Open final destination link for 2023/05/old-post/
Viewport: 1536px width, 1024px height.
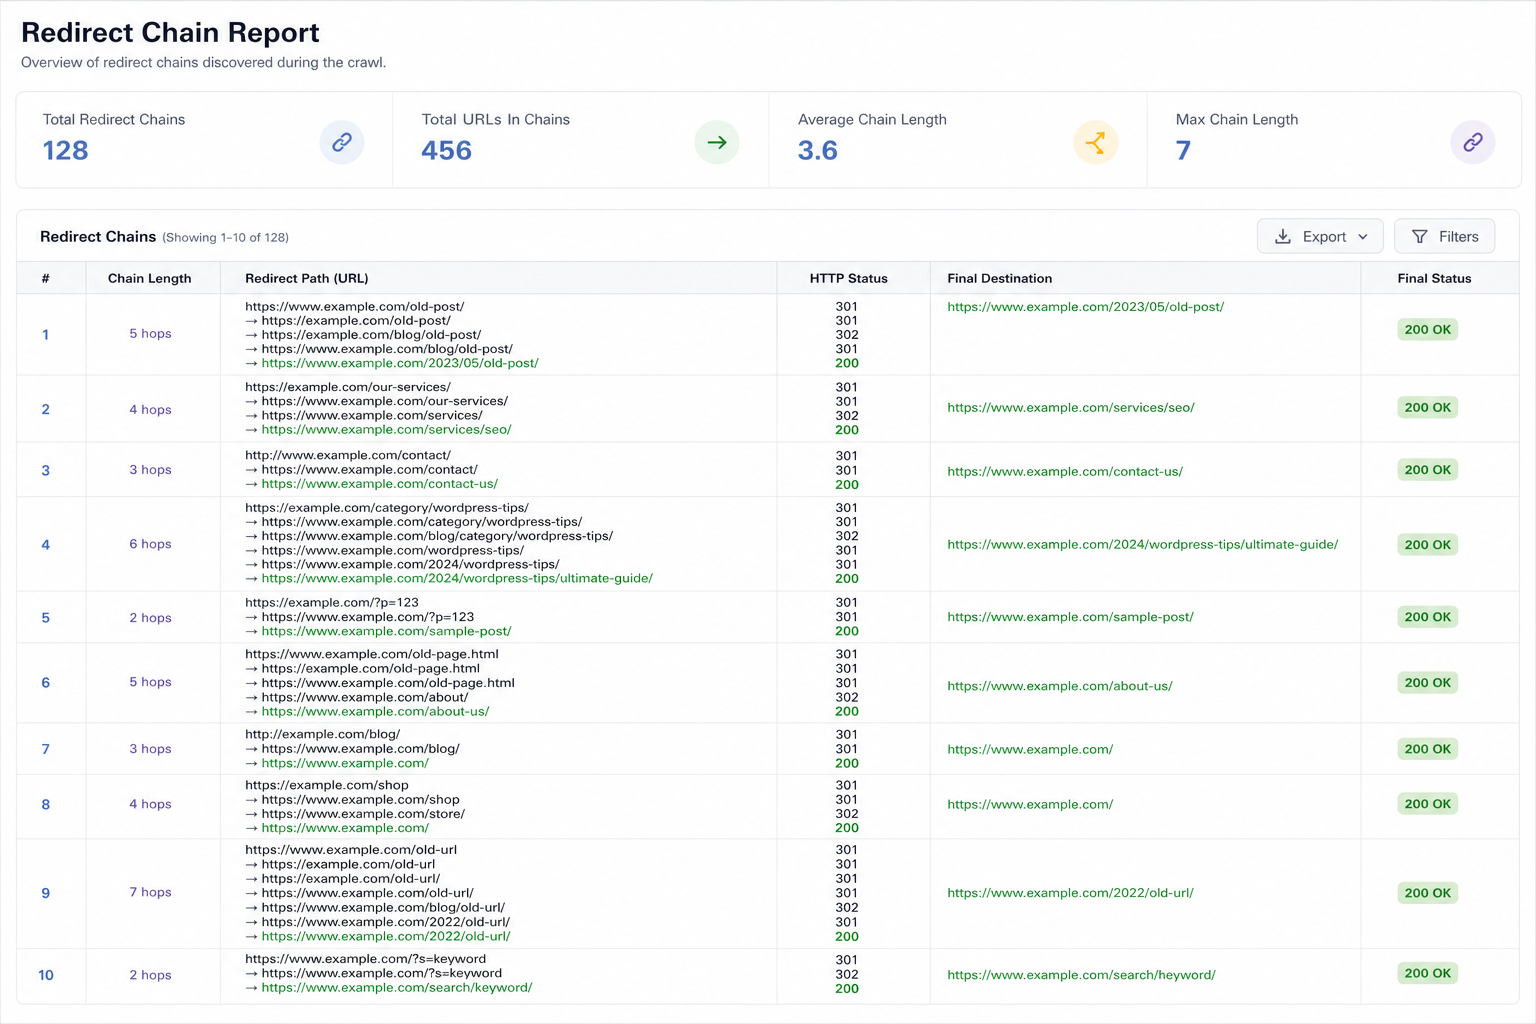coord(1086,307)
